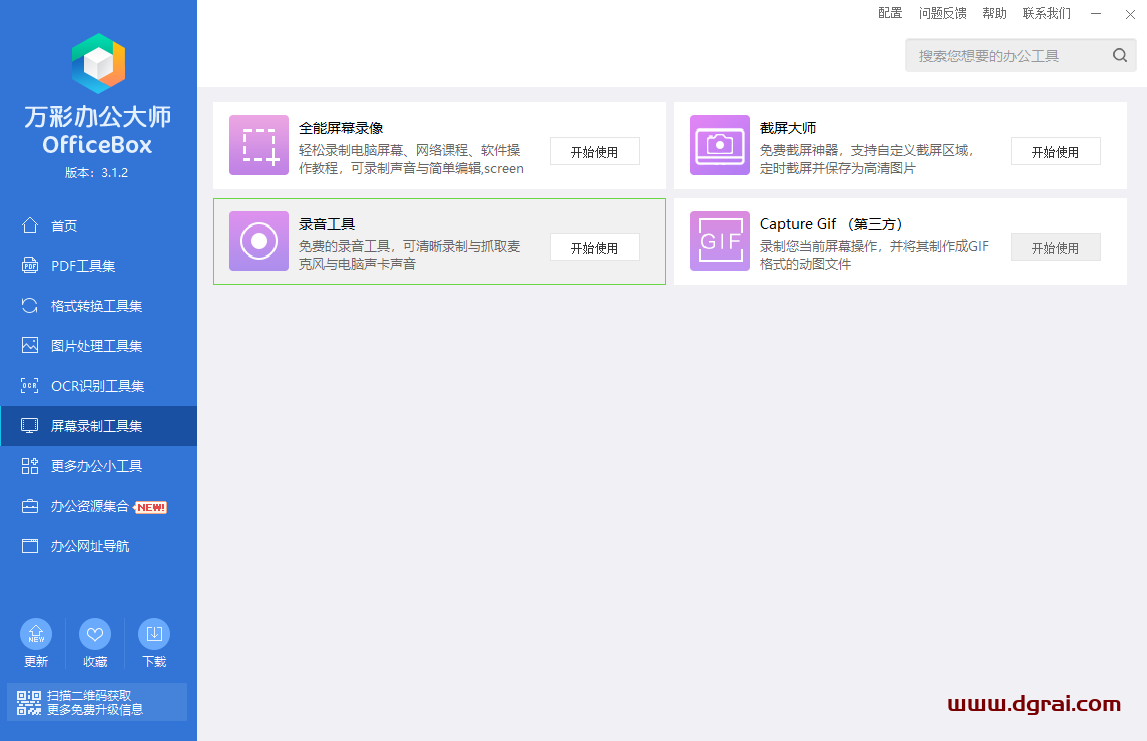The height and width of the screenshot is (741, 1147).
Task: Click the 更新 update round icon
Action: pos(36,634)
